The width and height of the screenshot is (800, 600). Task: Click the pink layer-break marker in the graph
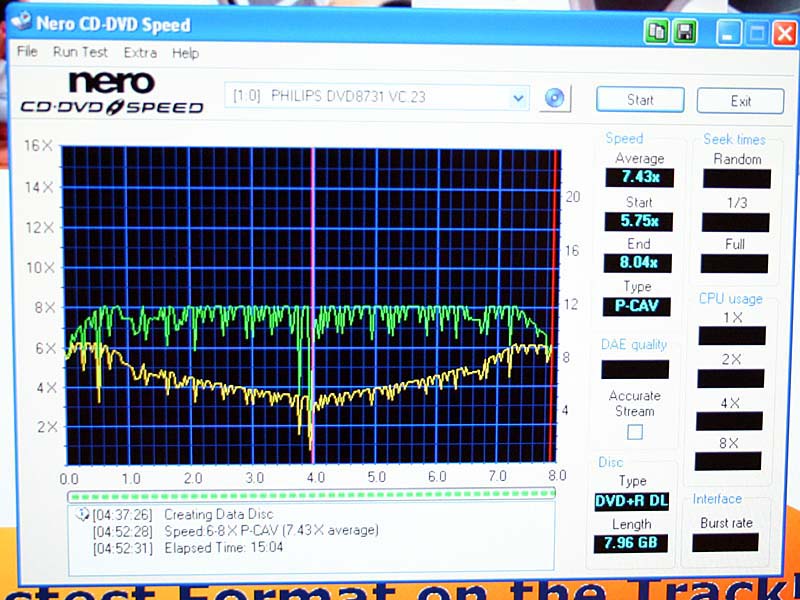click(x=312, y=305)
